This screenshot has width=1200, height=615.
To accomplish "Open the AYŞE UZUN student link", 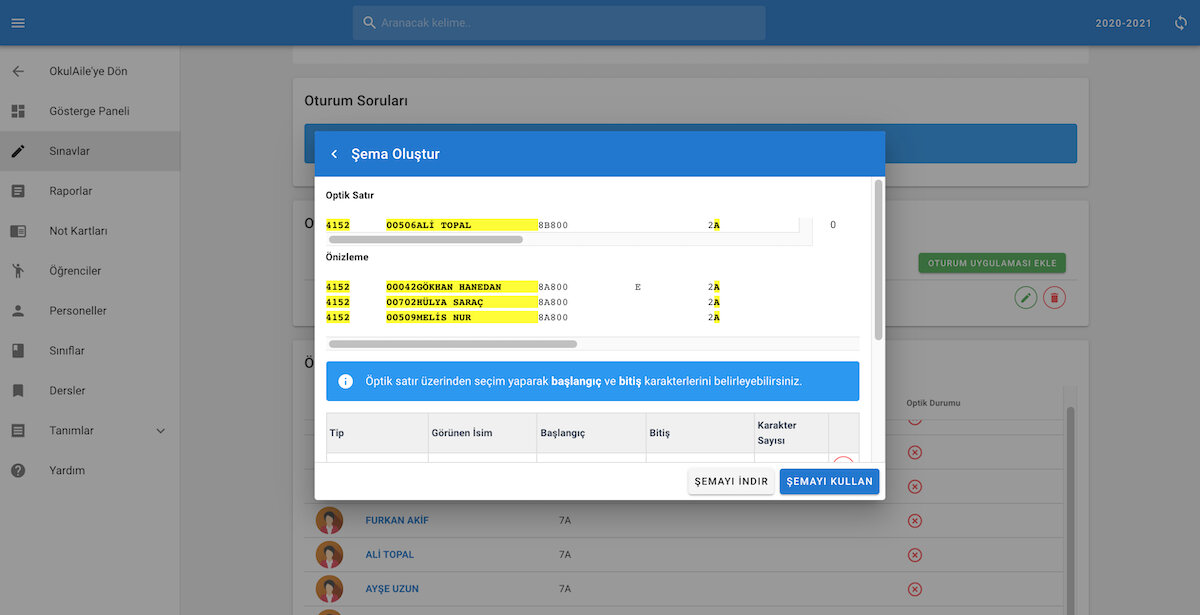I will 392,588.
